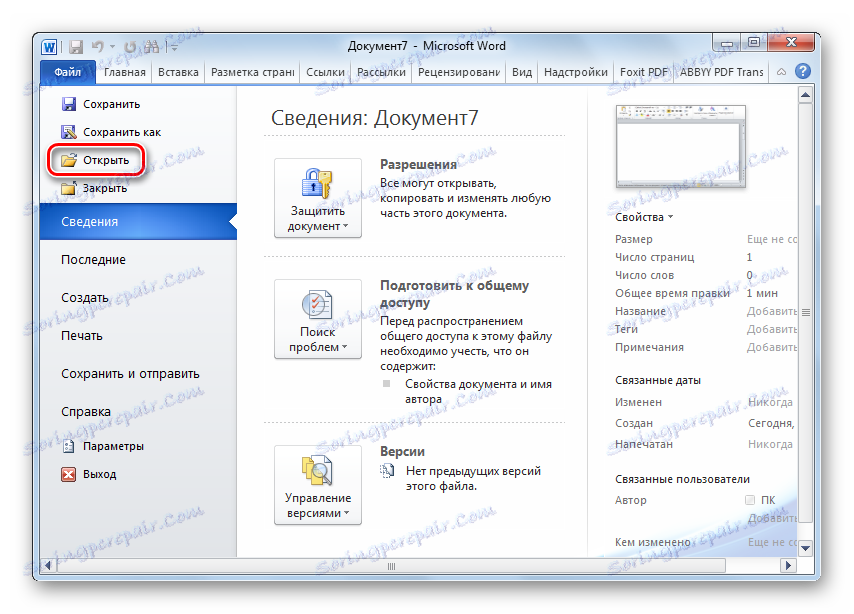Choose Сохранить как in the sidebar
Screen dimensions: 854x614
(111, 132)
